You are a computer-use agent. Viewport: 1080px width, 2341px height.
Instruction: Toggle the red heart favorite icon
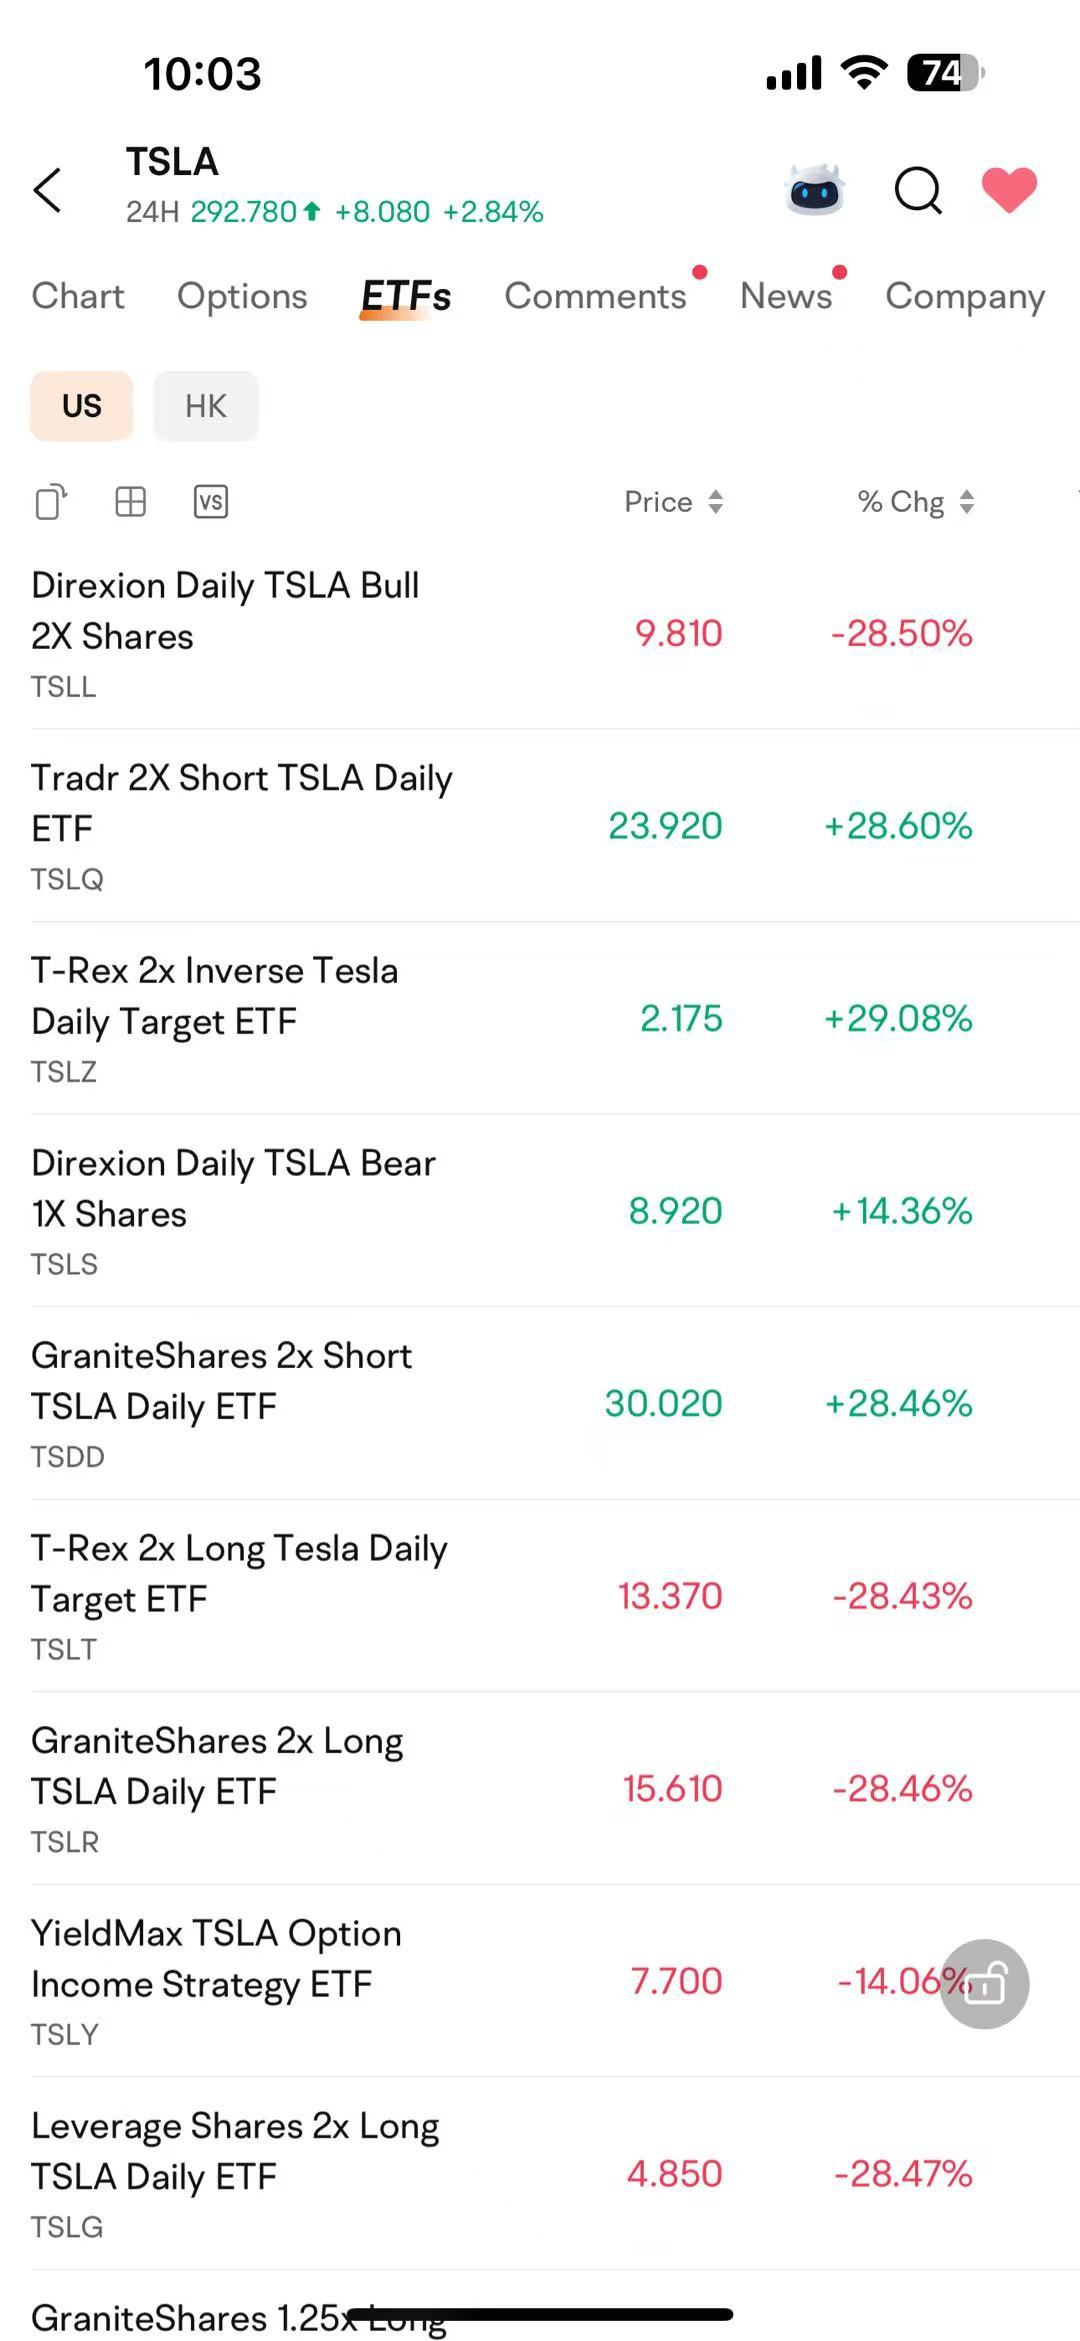click(x=1009, y=190)
